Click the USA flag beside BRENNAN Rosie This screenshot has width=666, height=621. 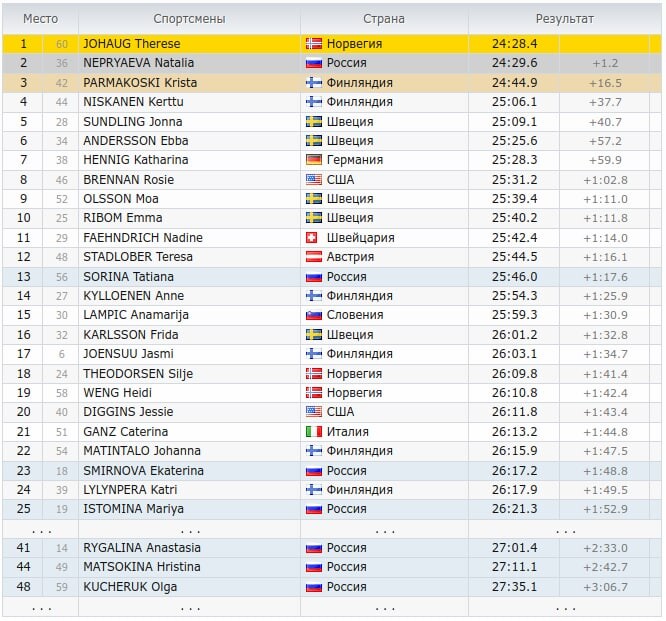point(314,180)
